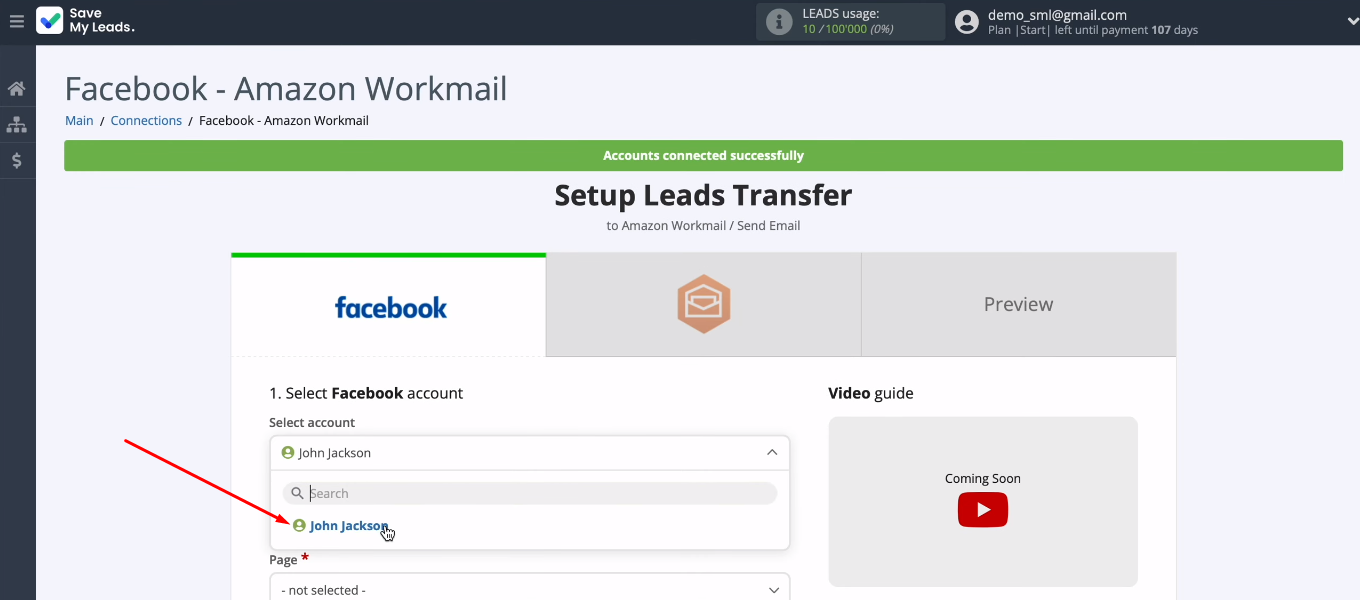Image resolution: width=1360 pixels, height=600 pixels.
Task: Switch to the Preview tab
Action: click(x=1018, y=304)
